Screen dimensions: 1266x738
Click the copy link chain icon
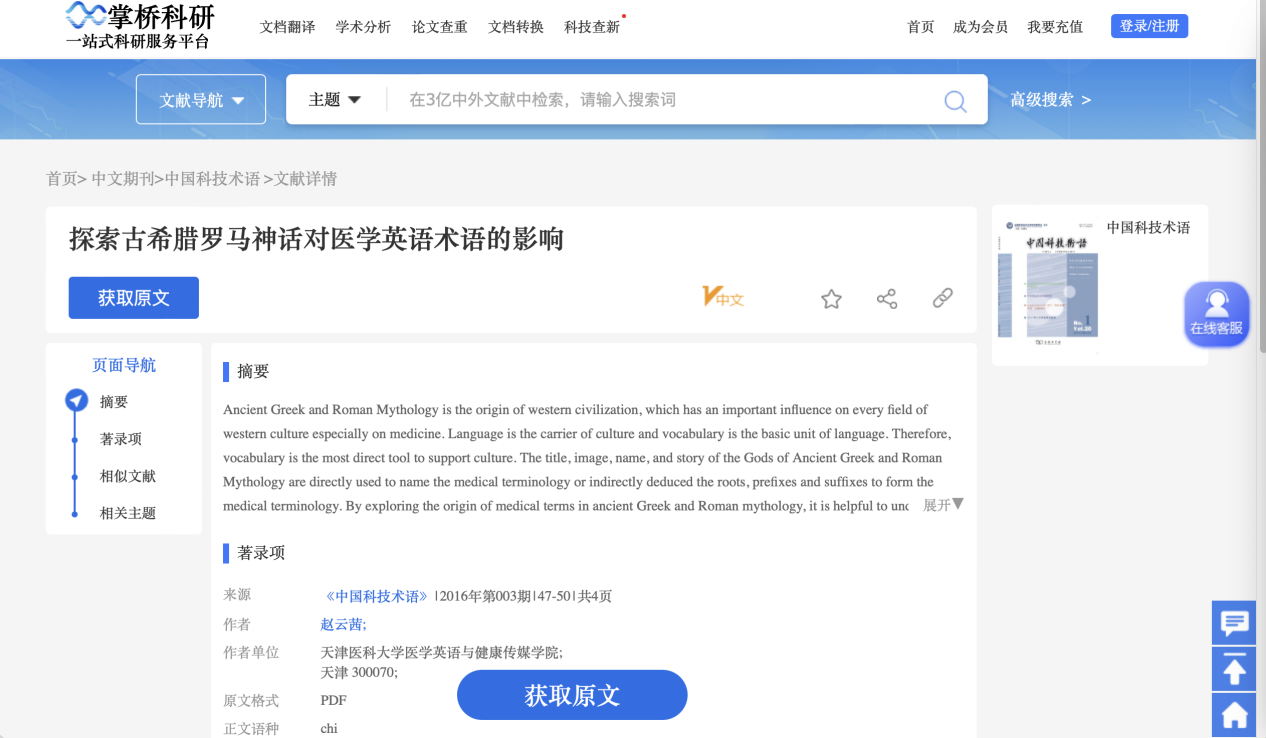tap(942, 298)
